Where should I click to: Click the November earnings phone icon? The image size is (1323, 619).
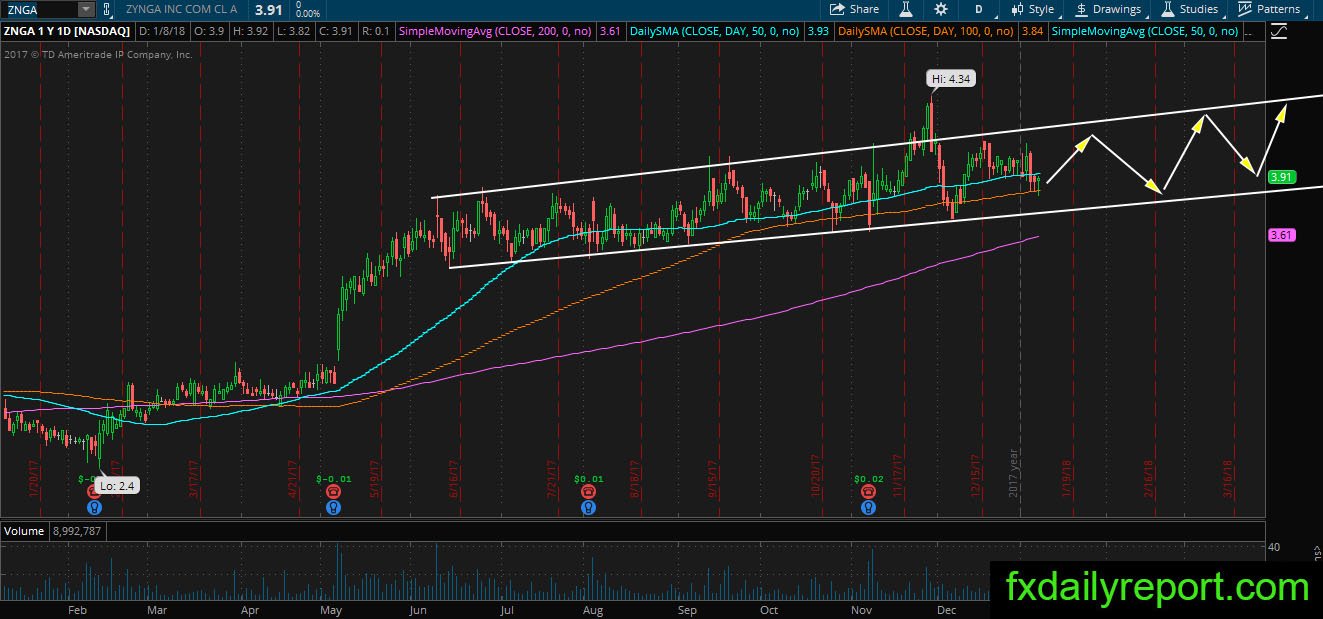tap(869, 491)
